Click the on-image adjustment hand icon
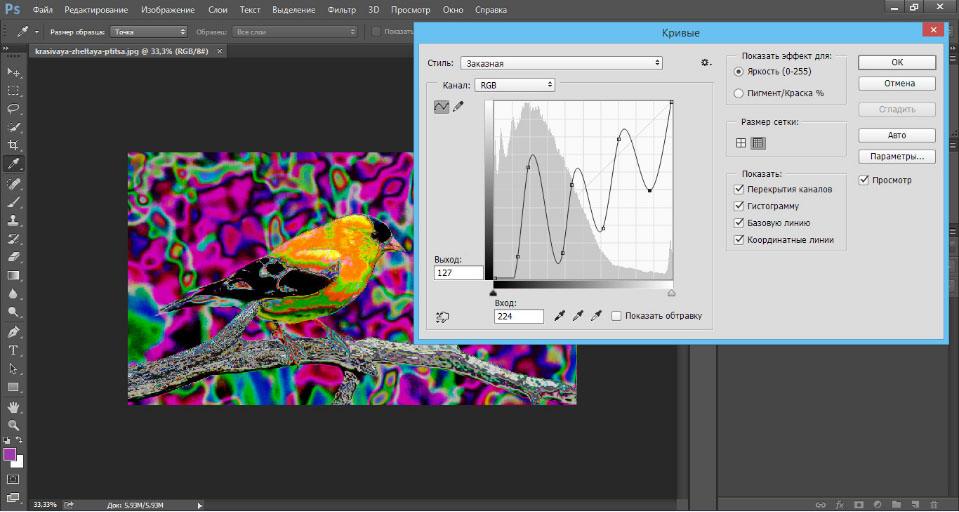Screen dimensions: 959x512 click(442, 317)
